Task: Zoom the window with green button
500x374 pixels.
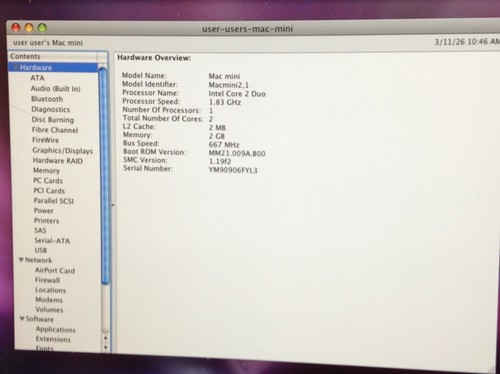Action: click(42, 27)
